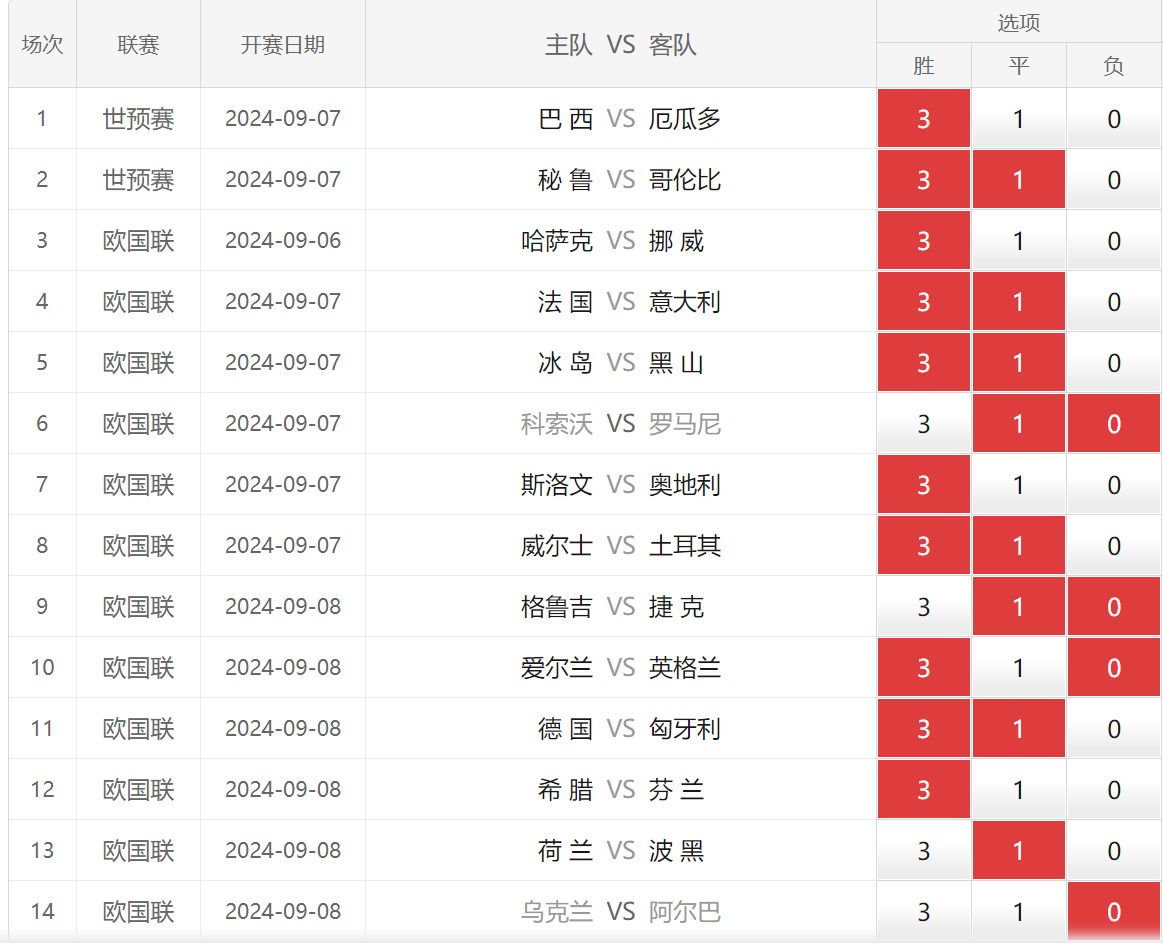
Task: Click away team name 匈牙利
Action: click(685, 728)
